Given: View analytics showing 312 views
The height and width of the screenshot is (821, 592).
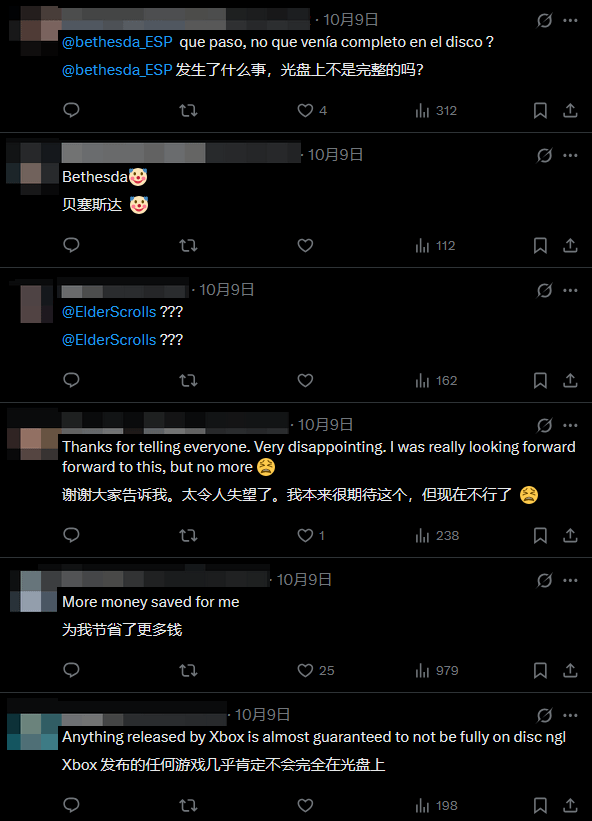Looking at the screenshot, I should pyautogui.click(x=436, y=110).
